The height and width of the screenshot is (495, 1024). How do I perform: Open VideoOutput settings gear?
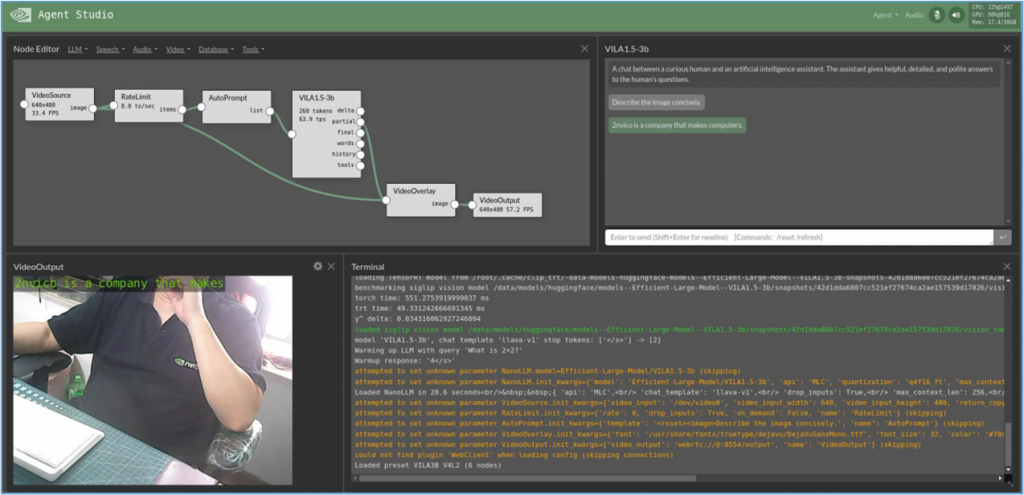click(x=317, y=266)
